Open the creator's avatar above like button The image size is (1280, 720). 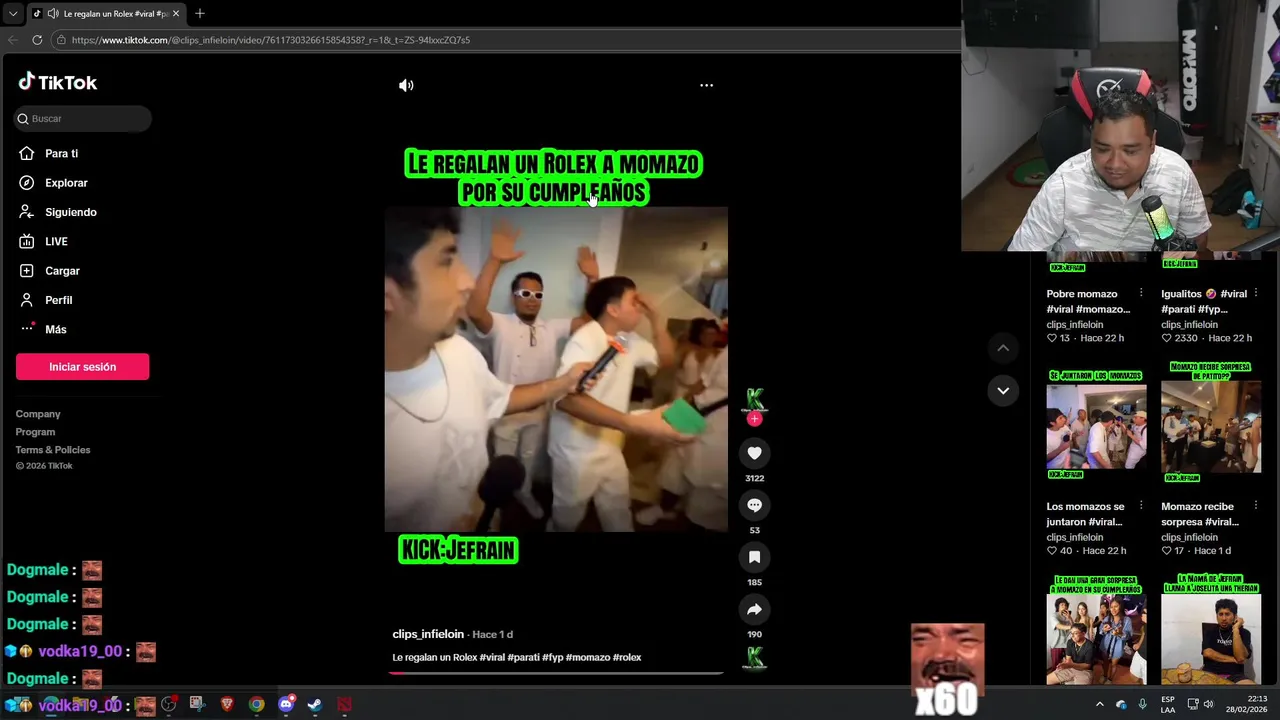pos(754,400)
